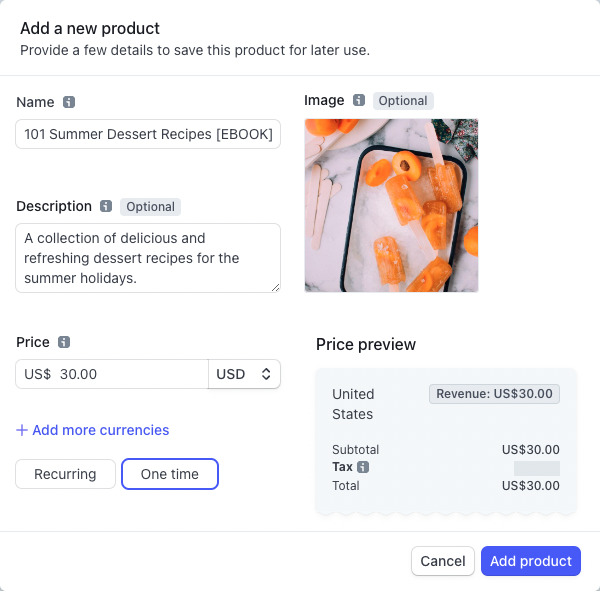Click the Optional badge next to Image
Image resolution: width=600 pixels, height=591 pixels.
point(403,101)
